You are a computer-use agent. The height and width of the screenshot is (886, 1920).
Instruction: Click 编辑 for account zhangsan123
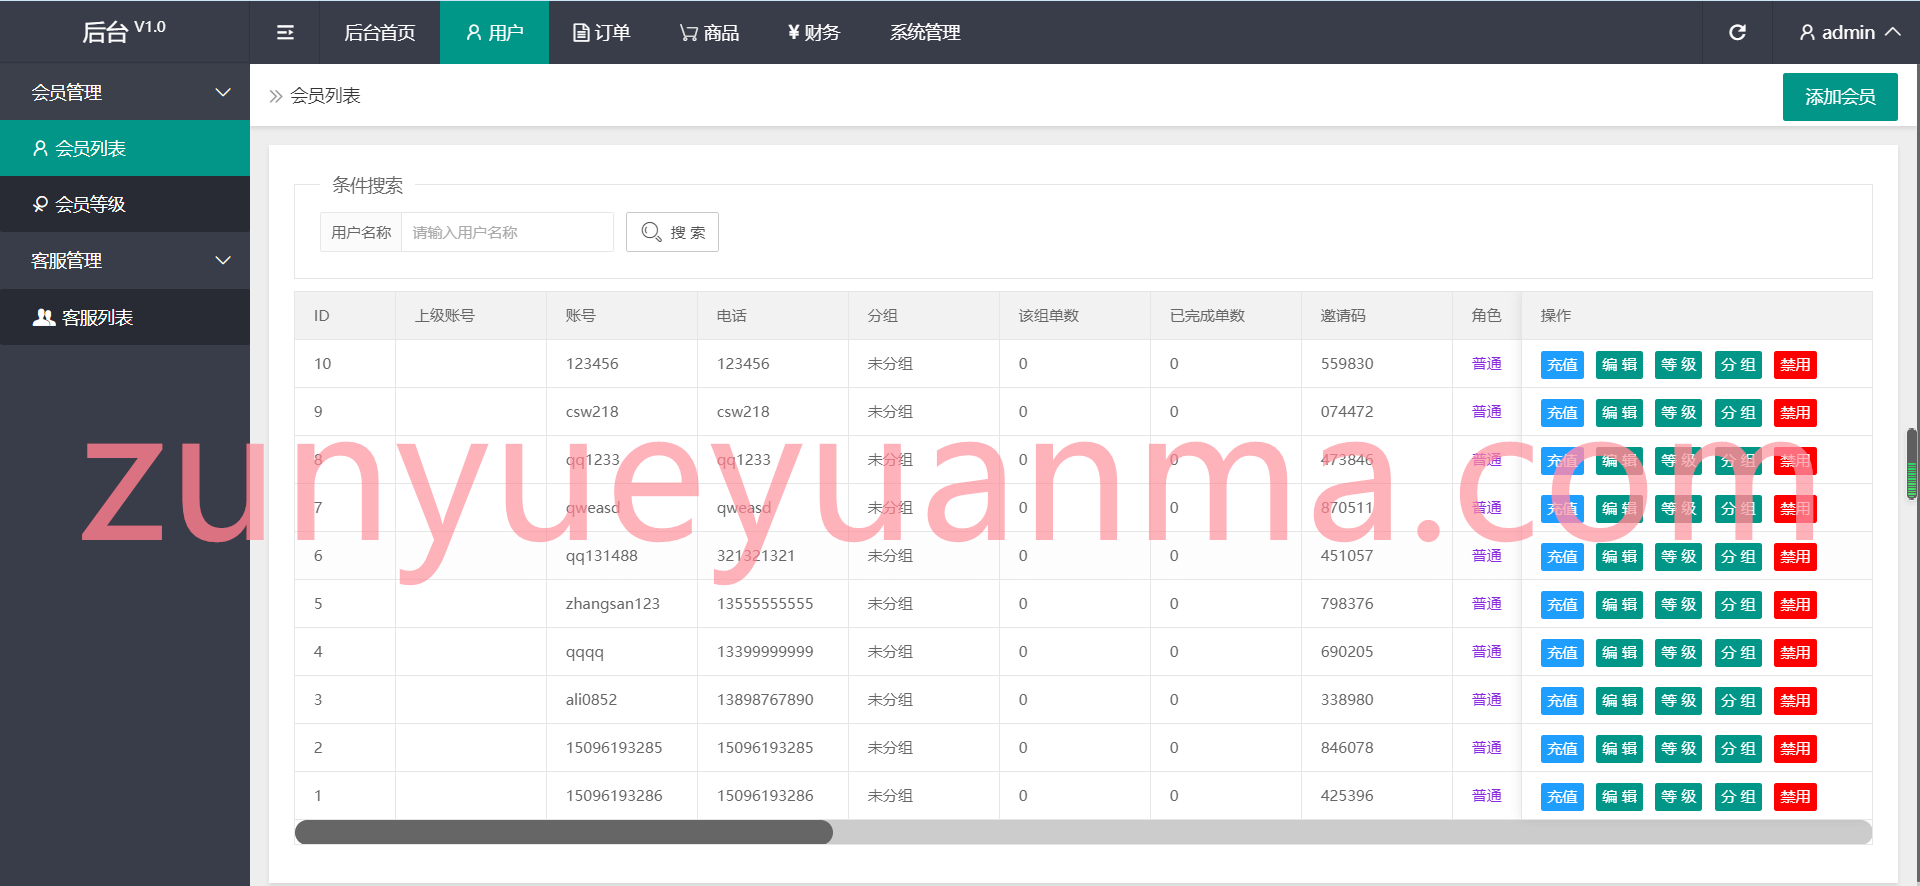tap(1619, 605)
